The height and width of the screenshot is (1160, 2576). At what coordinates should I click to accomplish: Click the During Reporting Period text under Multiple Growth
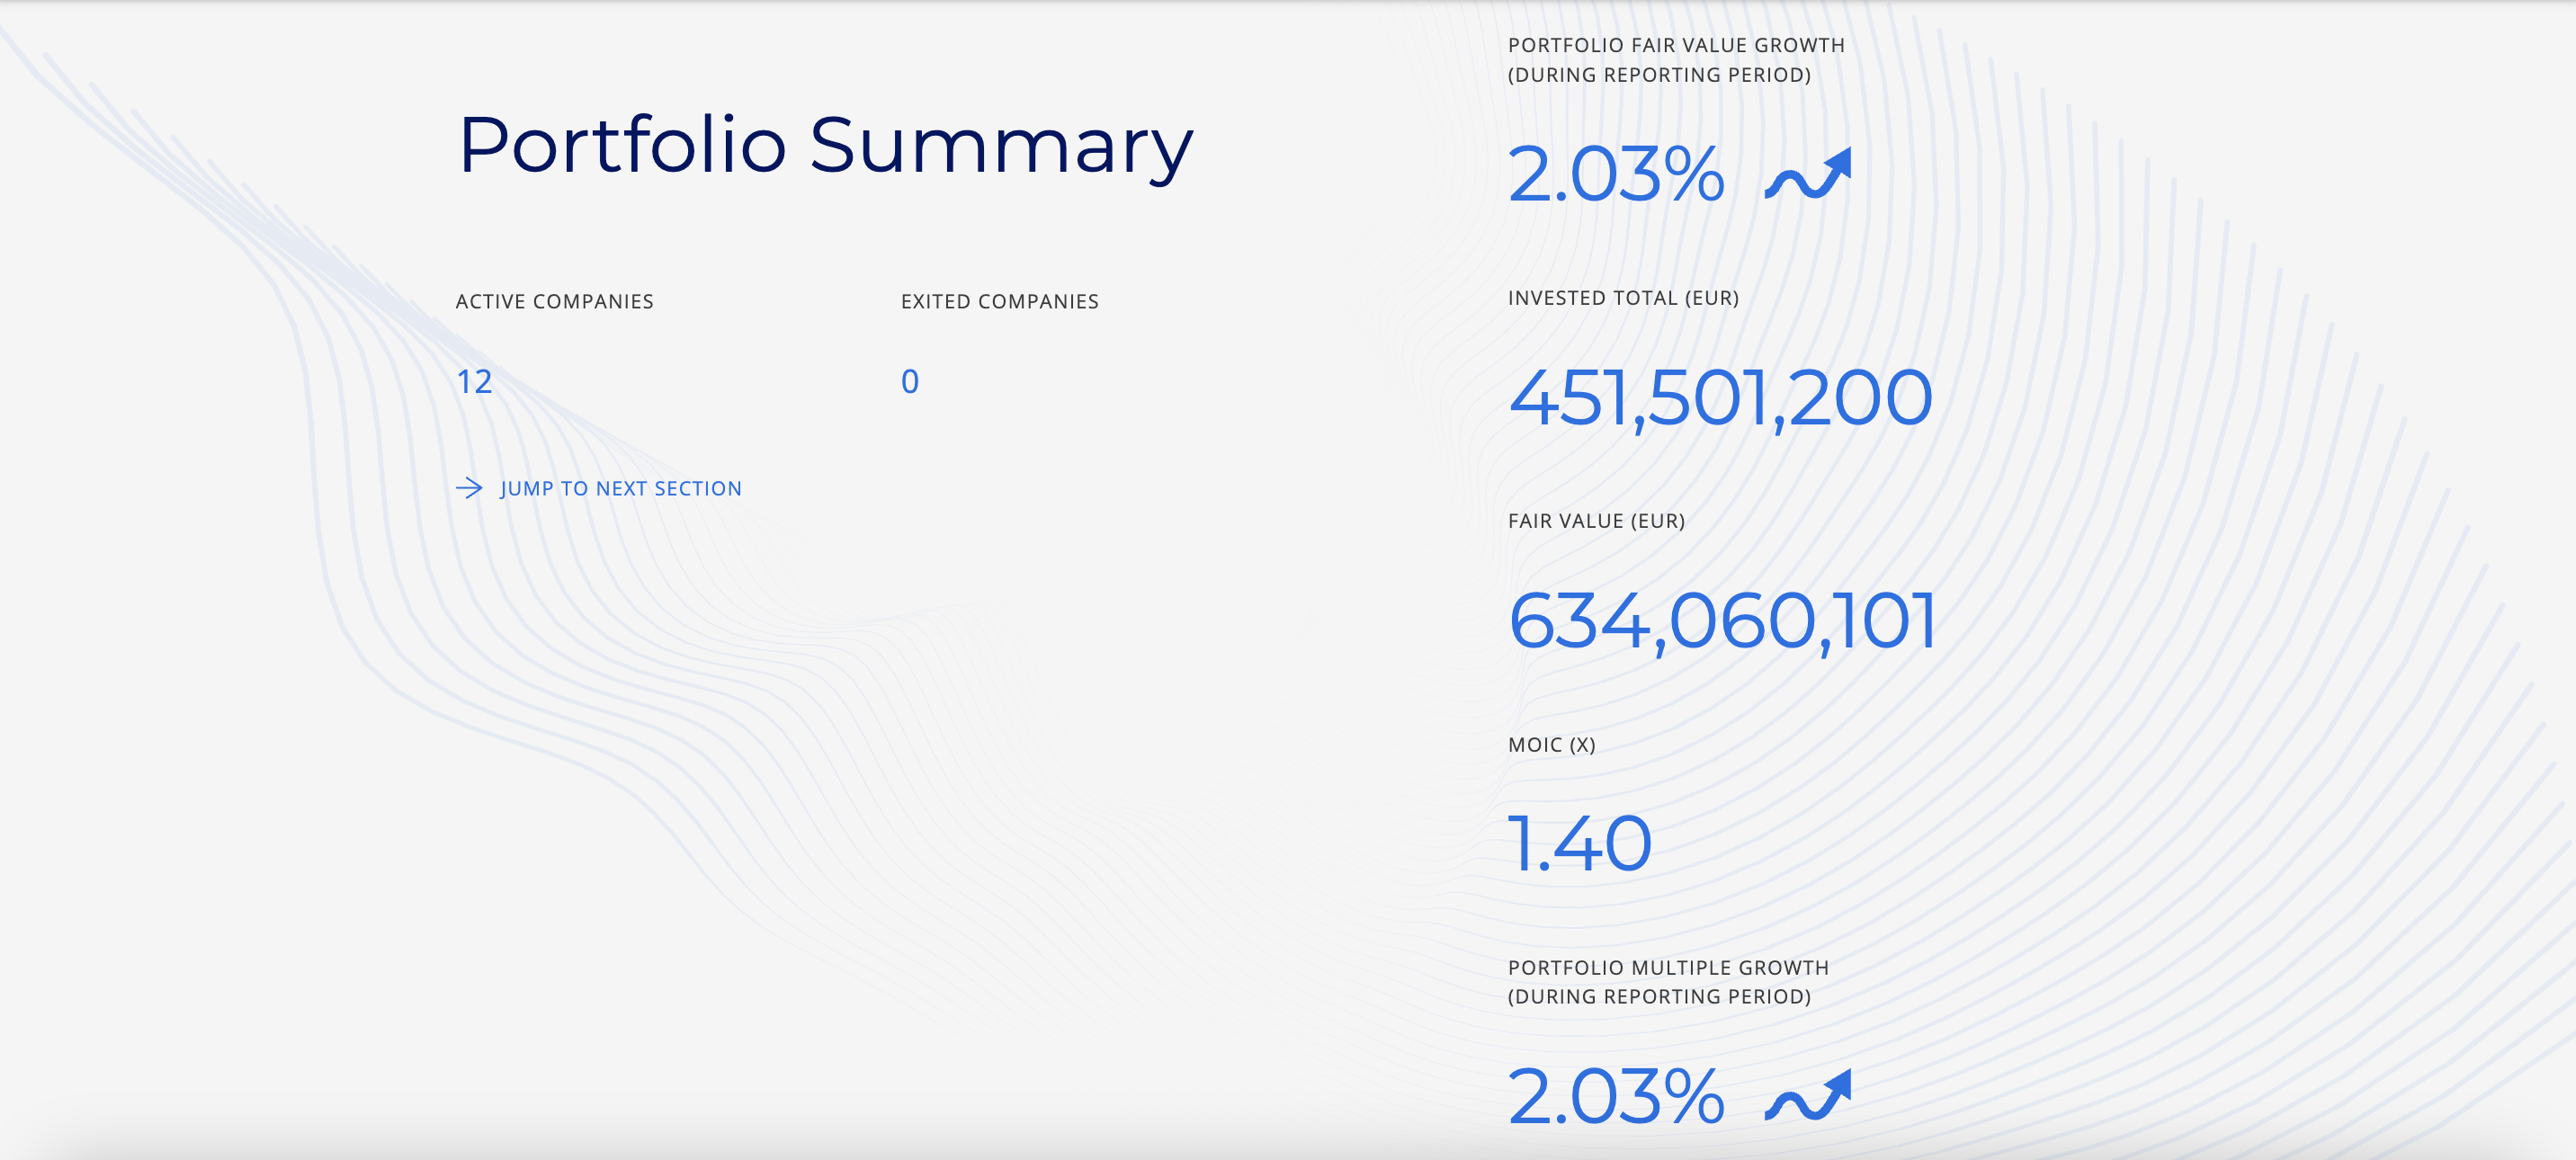(1659, 997)
